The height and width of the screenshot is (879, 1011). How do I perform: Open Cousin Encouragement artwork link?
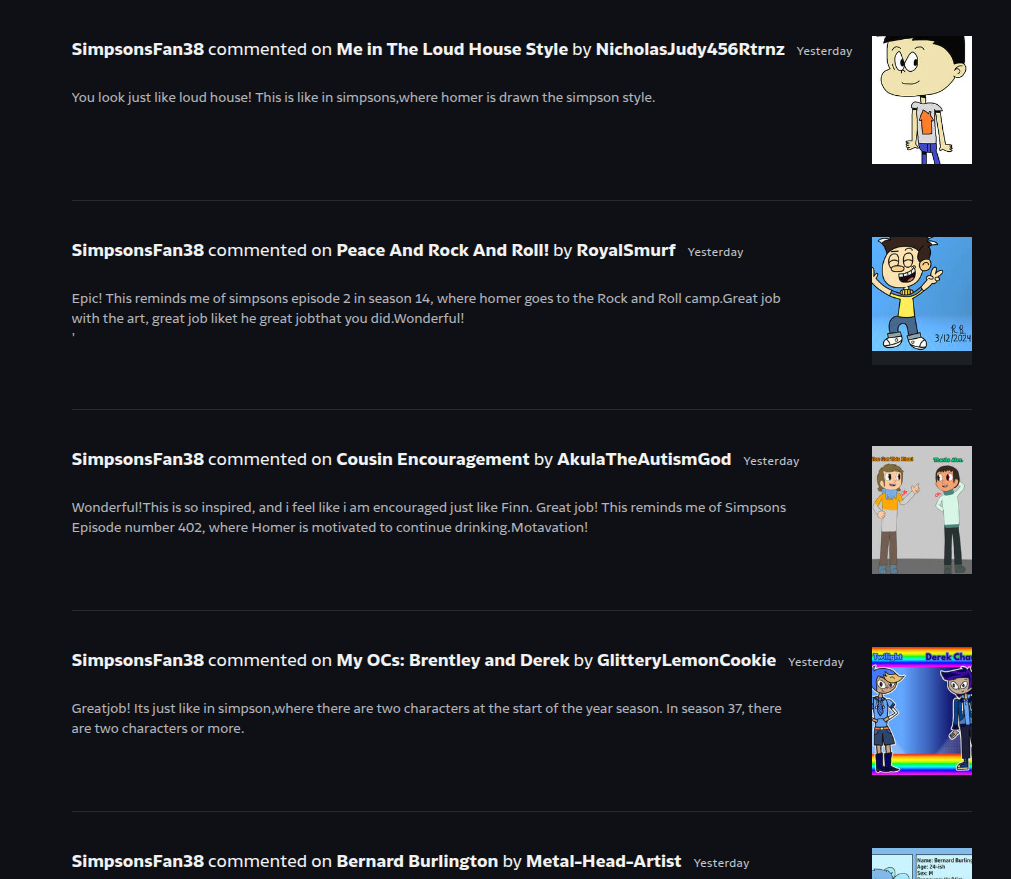(x=433, y=459)
